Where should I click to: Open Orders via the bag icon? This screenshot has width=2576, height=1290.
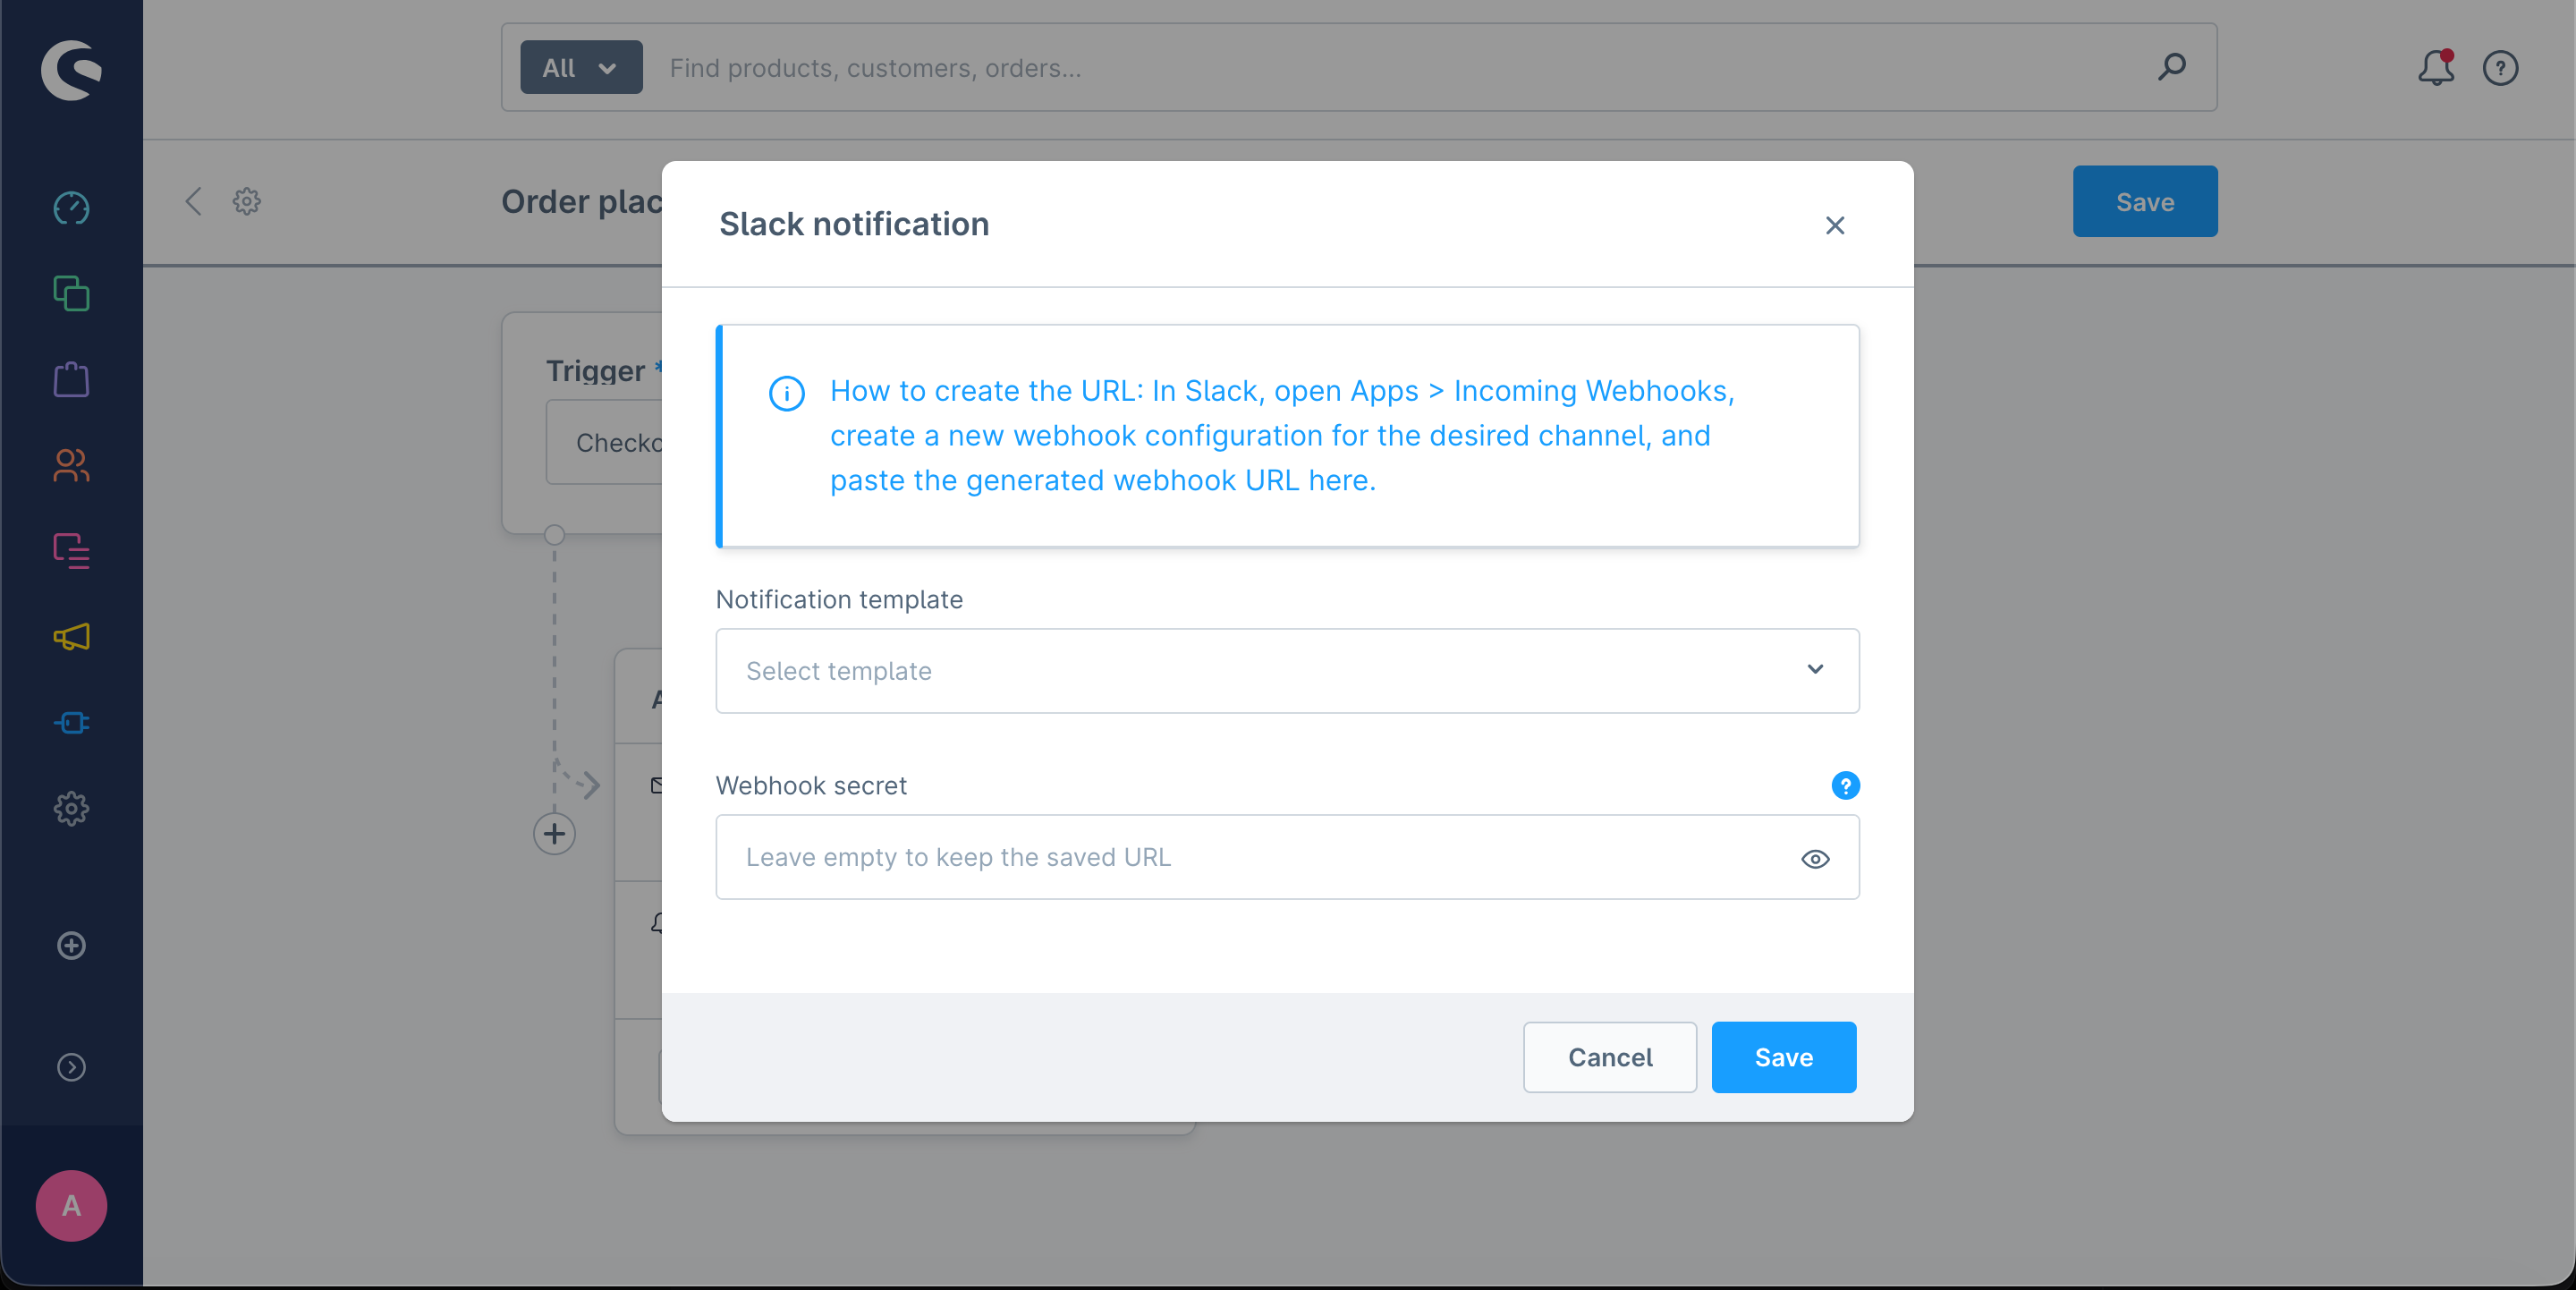tap(70, 379)
